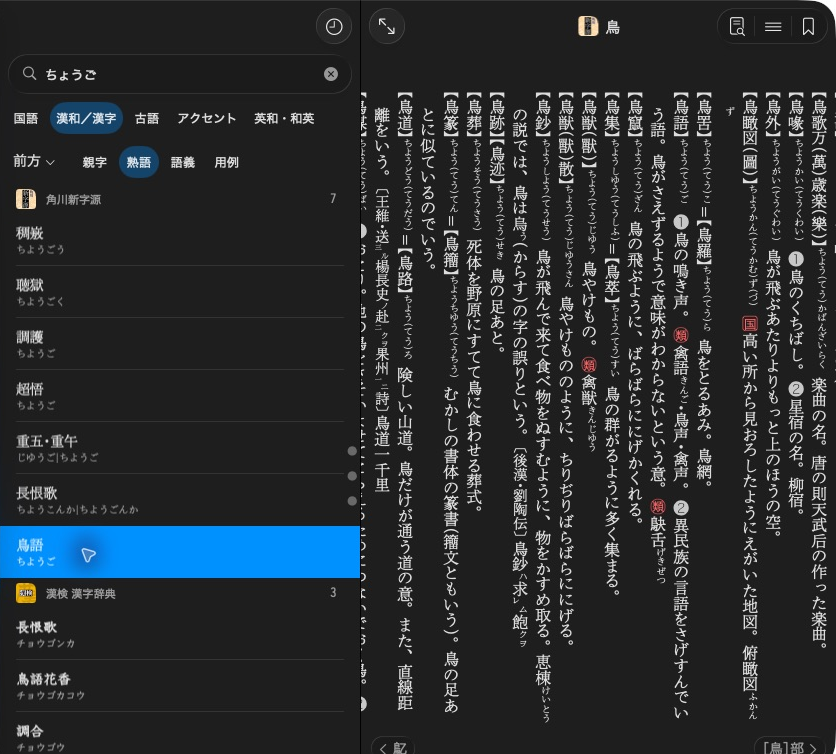Click the 【鳥語】 headword in the entry
Viewport: 836px width, 754px height.
click(x=681, y=116)
